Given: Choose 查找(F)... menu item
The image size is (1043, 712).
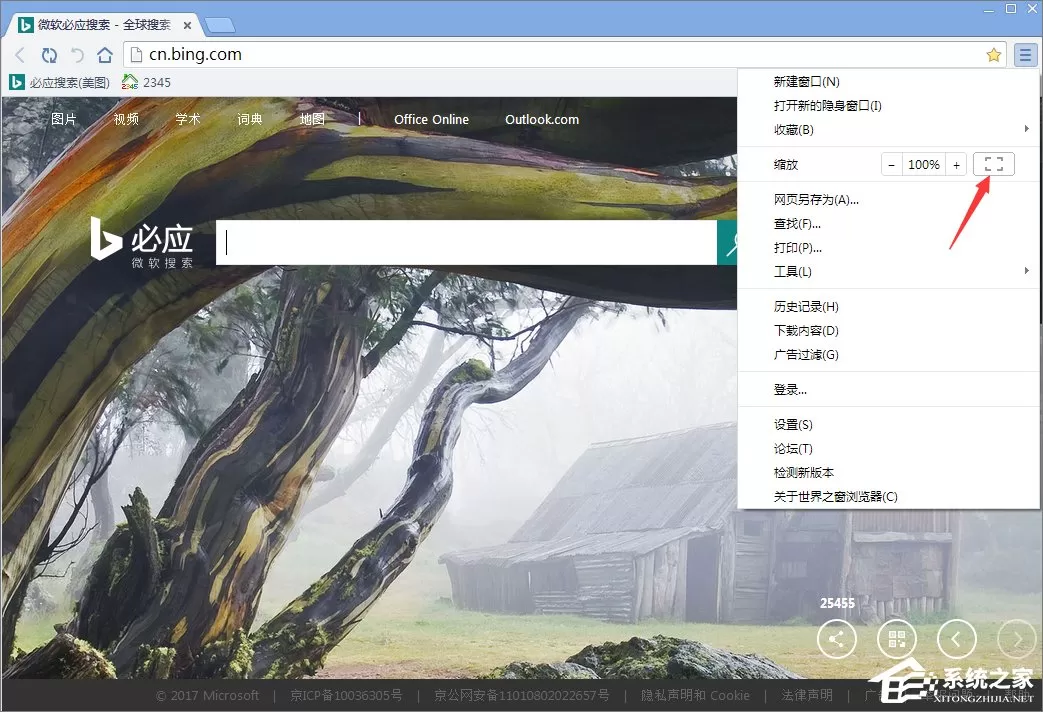Looking at the screenshot, I should tap(889, 224).
